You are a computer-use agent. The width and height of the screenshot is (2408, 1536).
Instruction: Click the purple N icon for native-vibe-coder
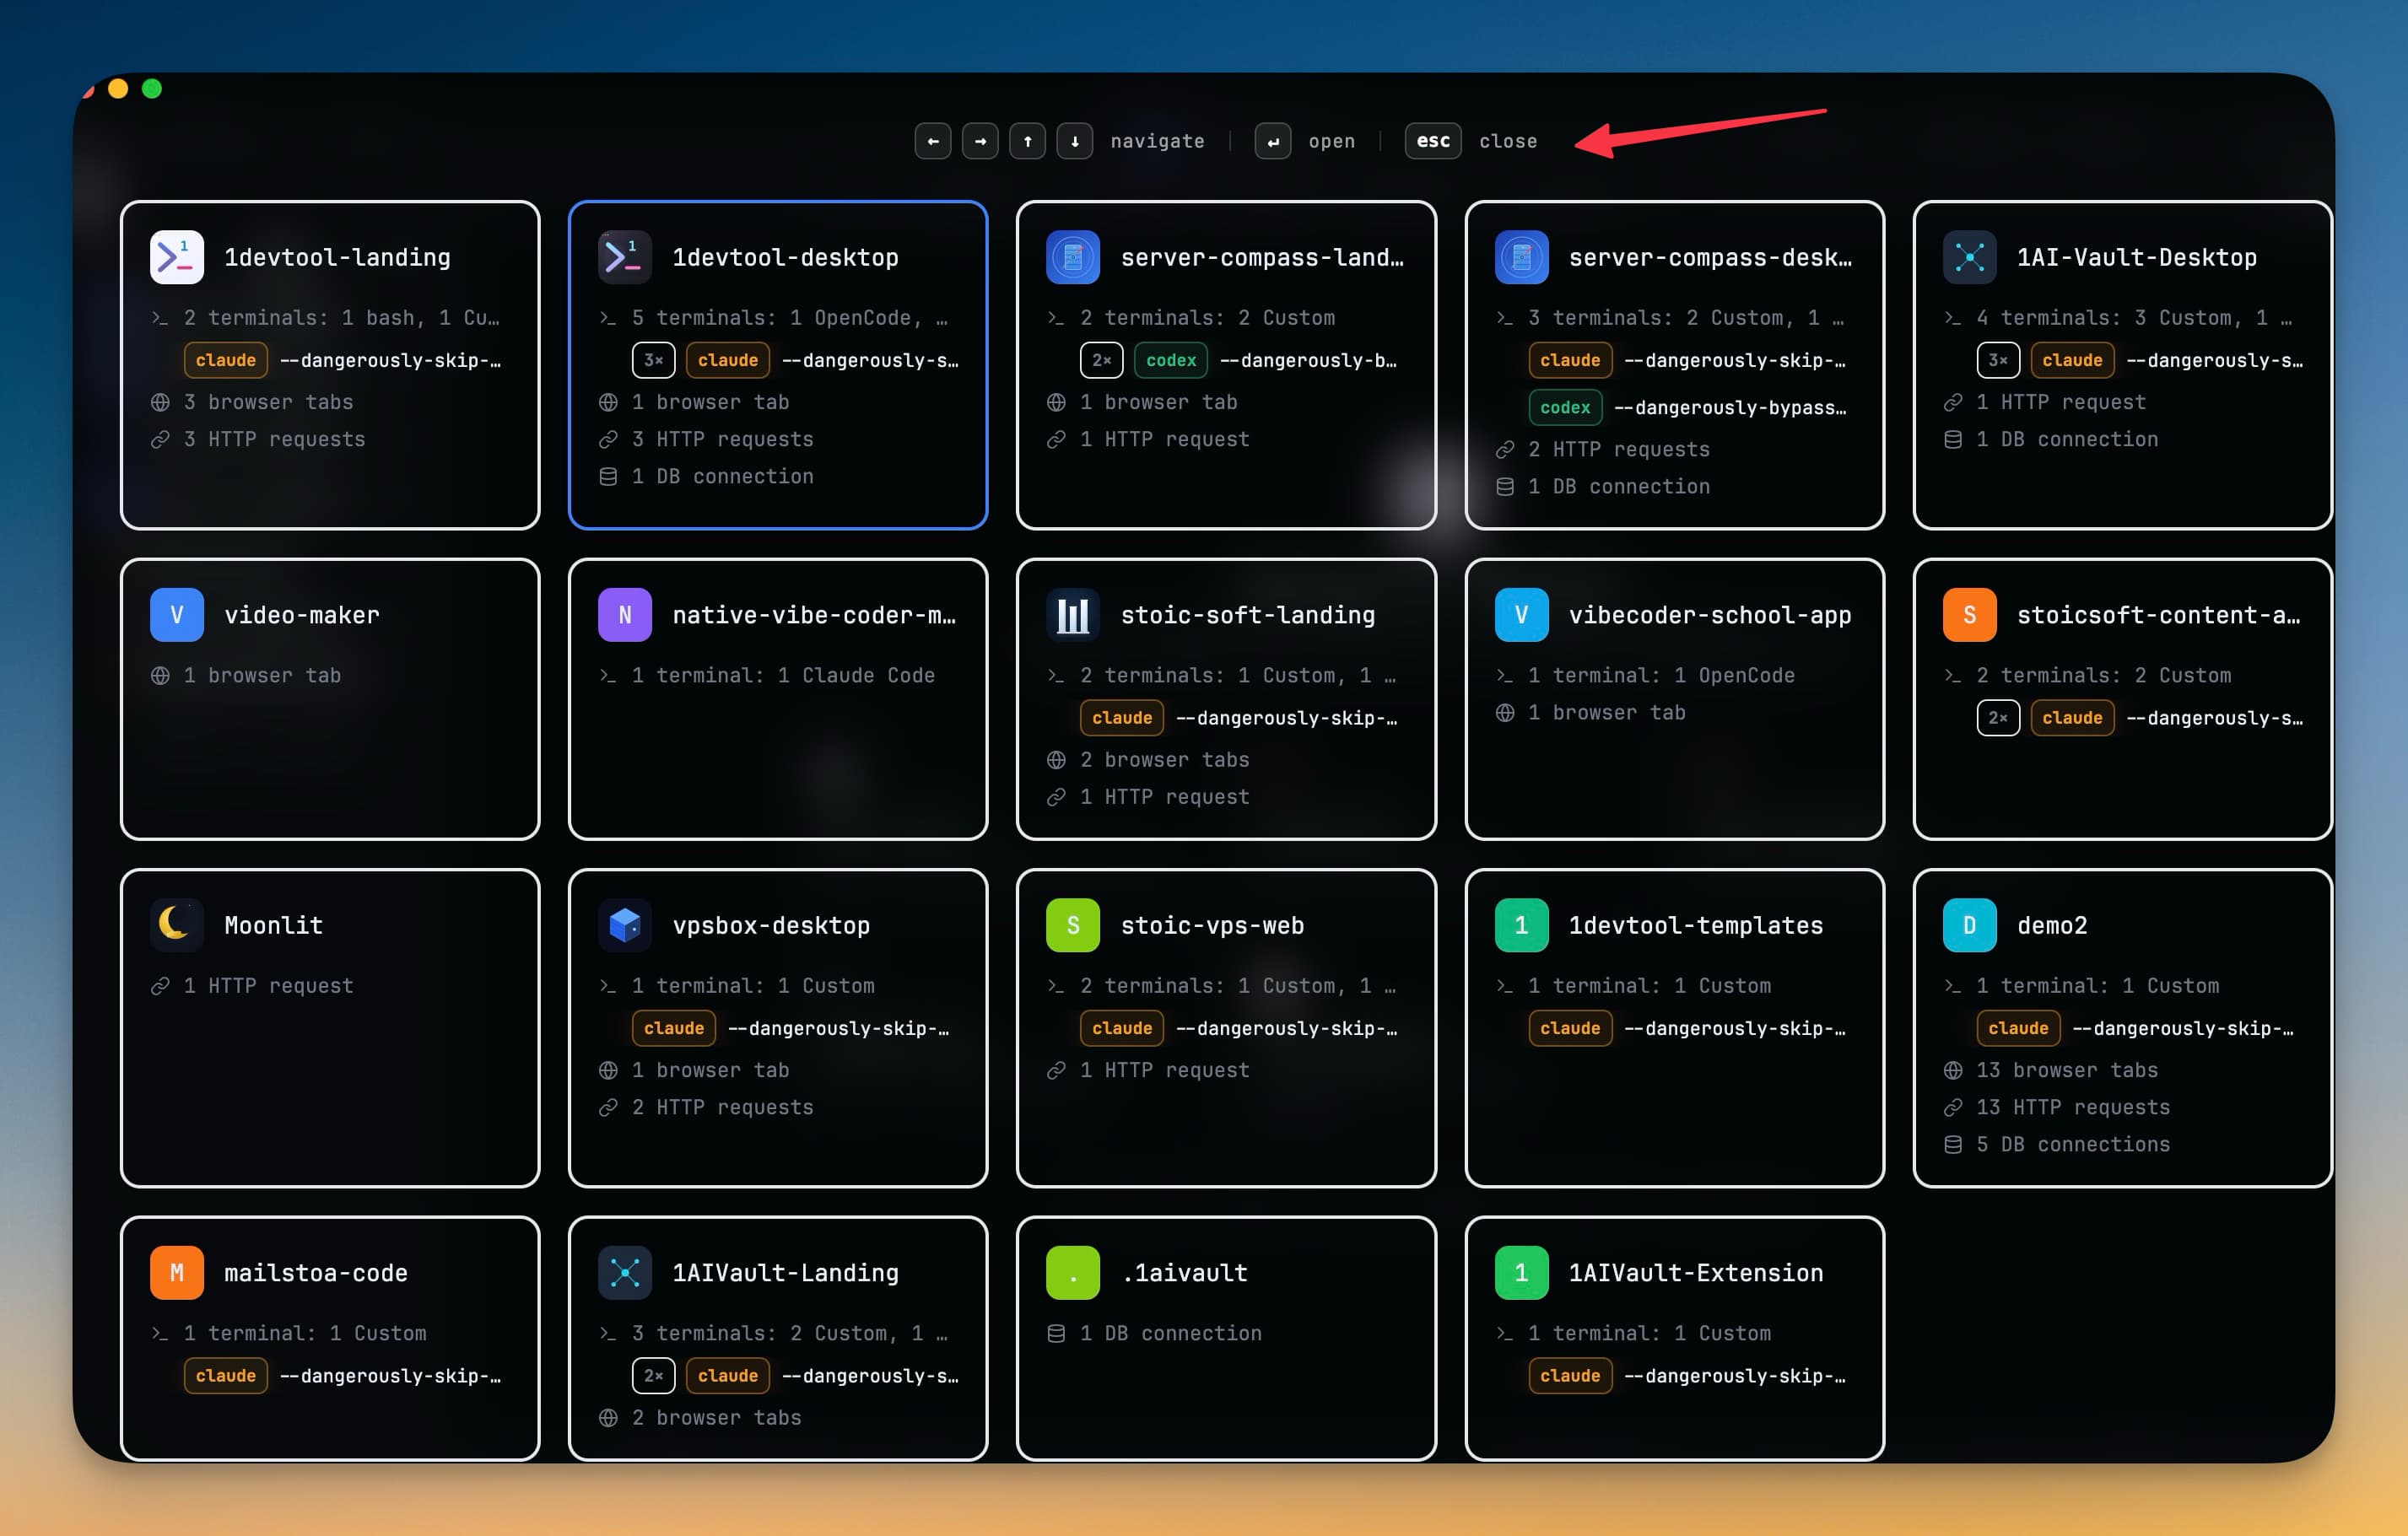(625, 615)
